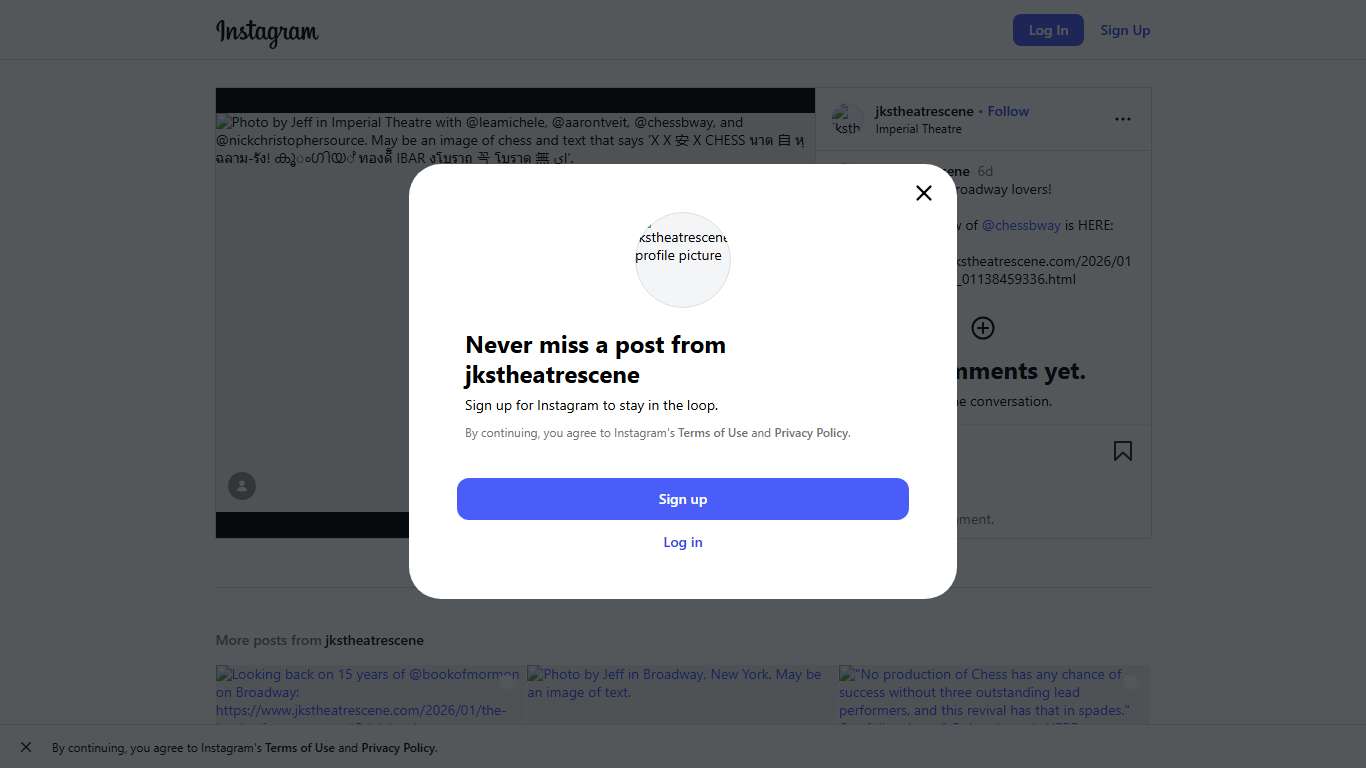Open jkstheatrescene link in More posts heading
Screen dimensions: 1366x768
374,640
